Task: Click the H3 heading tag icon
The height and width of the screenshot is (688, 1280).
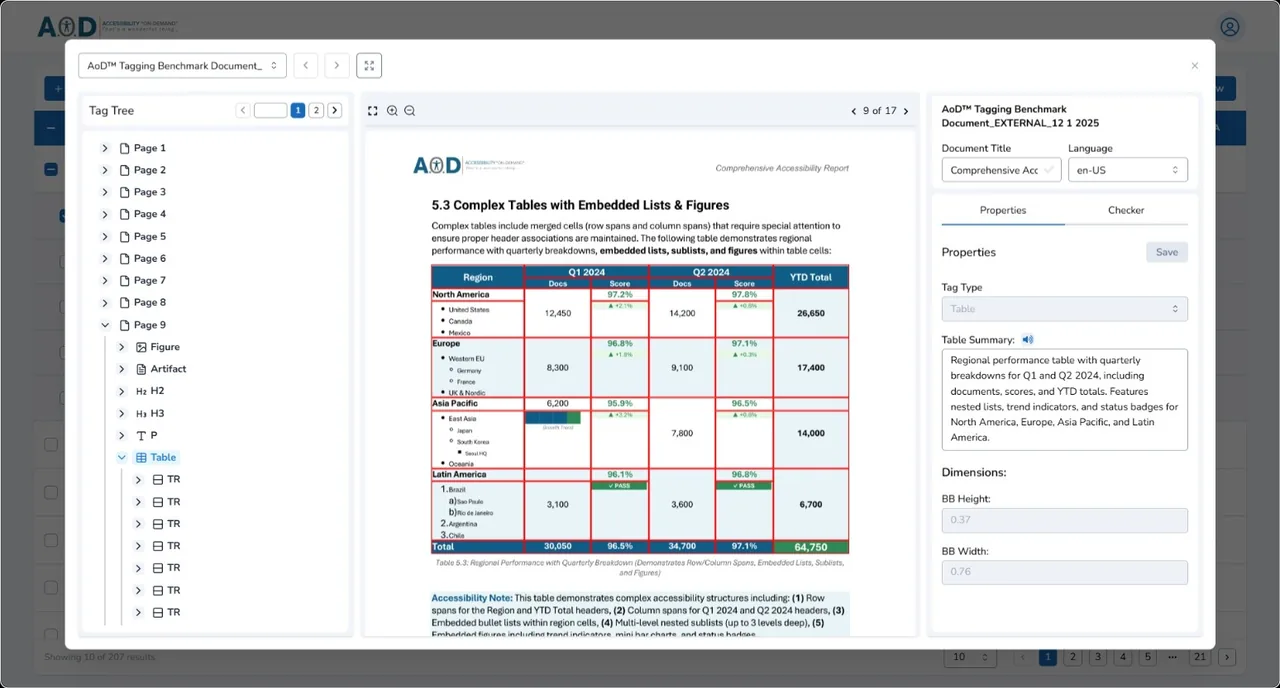Action: pyautogui.click(x=141, y=413)
